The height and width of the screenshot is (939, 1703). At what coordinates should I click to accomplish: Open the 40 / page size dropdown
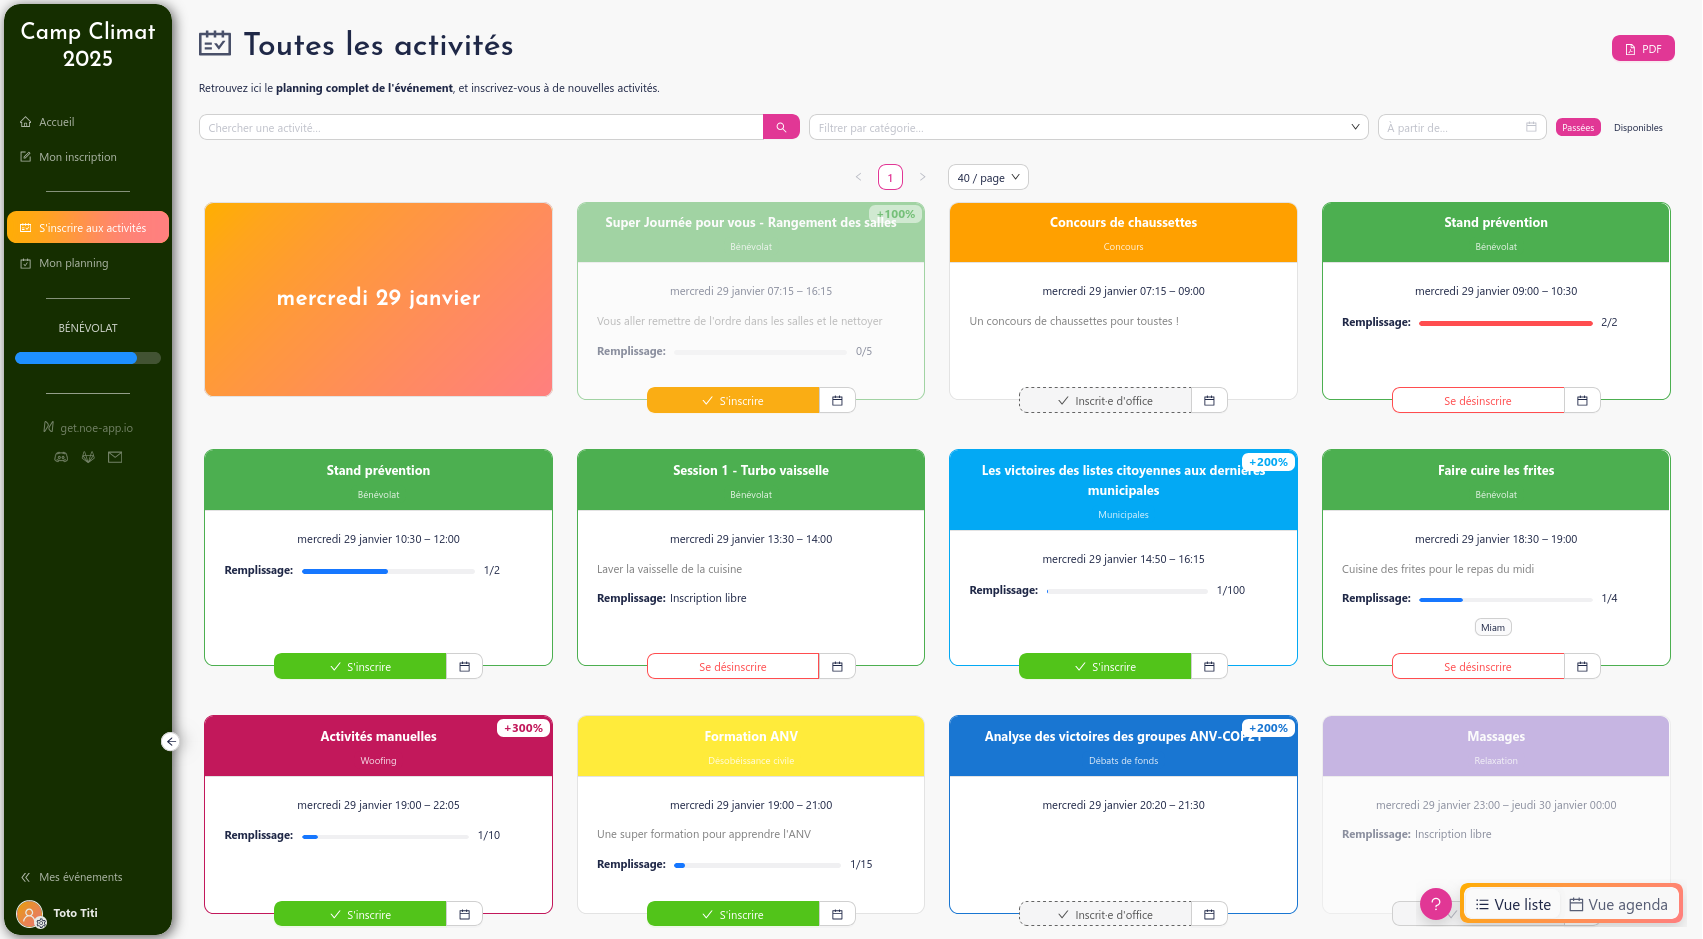(987, 177)
